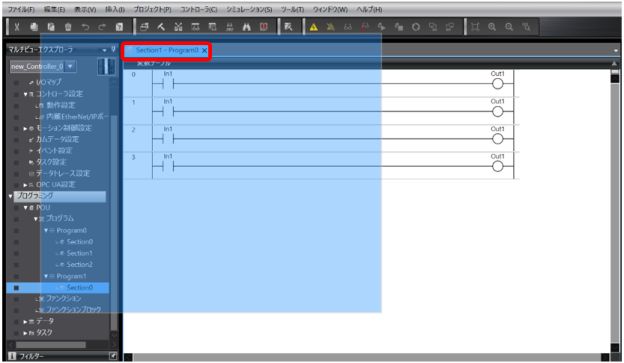
Task: Select ファンクション tree item
Action: 64,299
